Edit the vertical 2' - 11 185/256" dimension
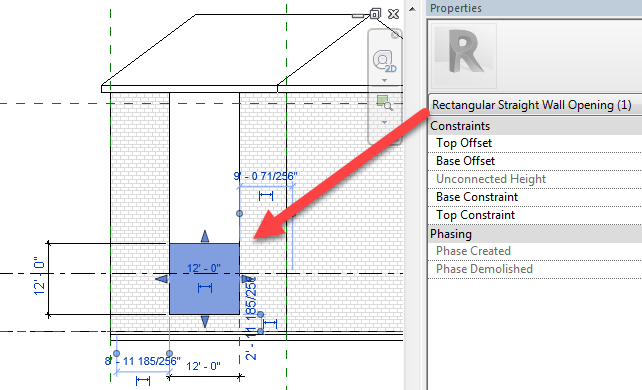 (251, 318)
